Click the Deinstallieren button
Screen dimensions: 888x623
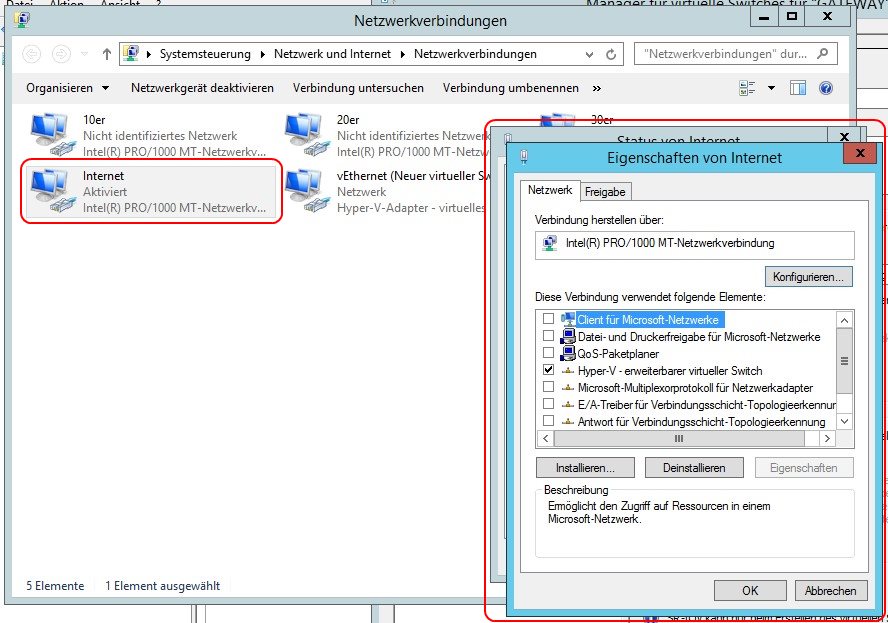click(694, 468)
